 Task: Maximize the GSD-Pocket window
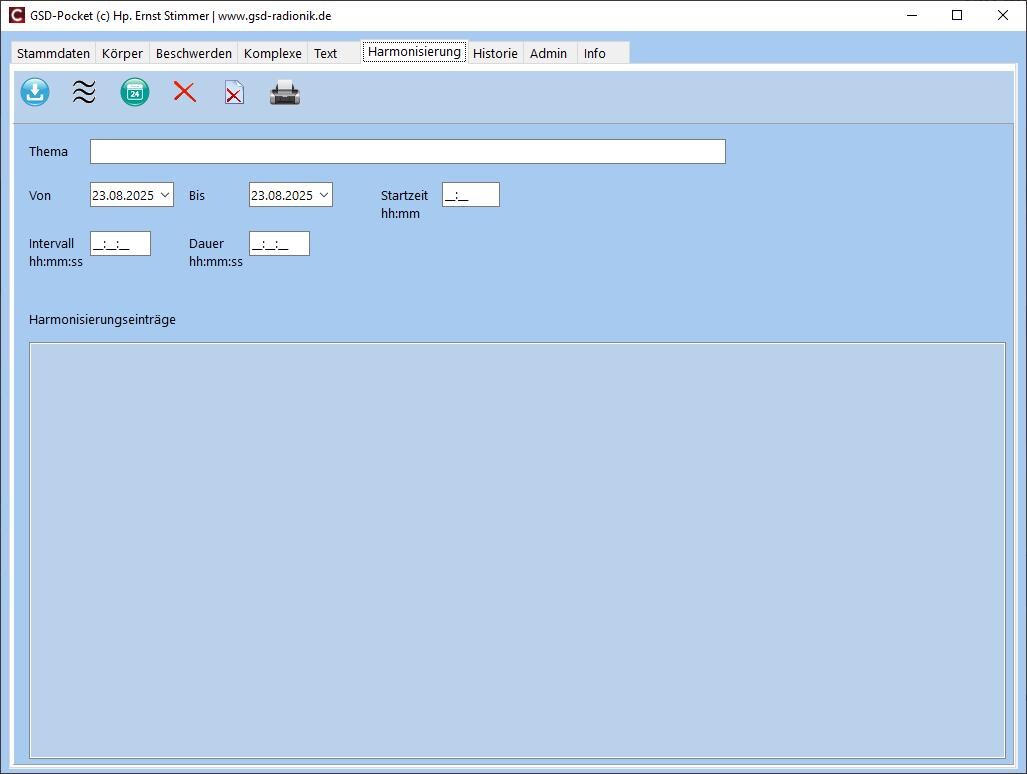pos(957,15)
